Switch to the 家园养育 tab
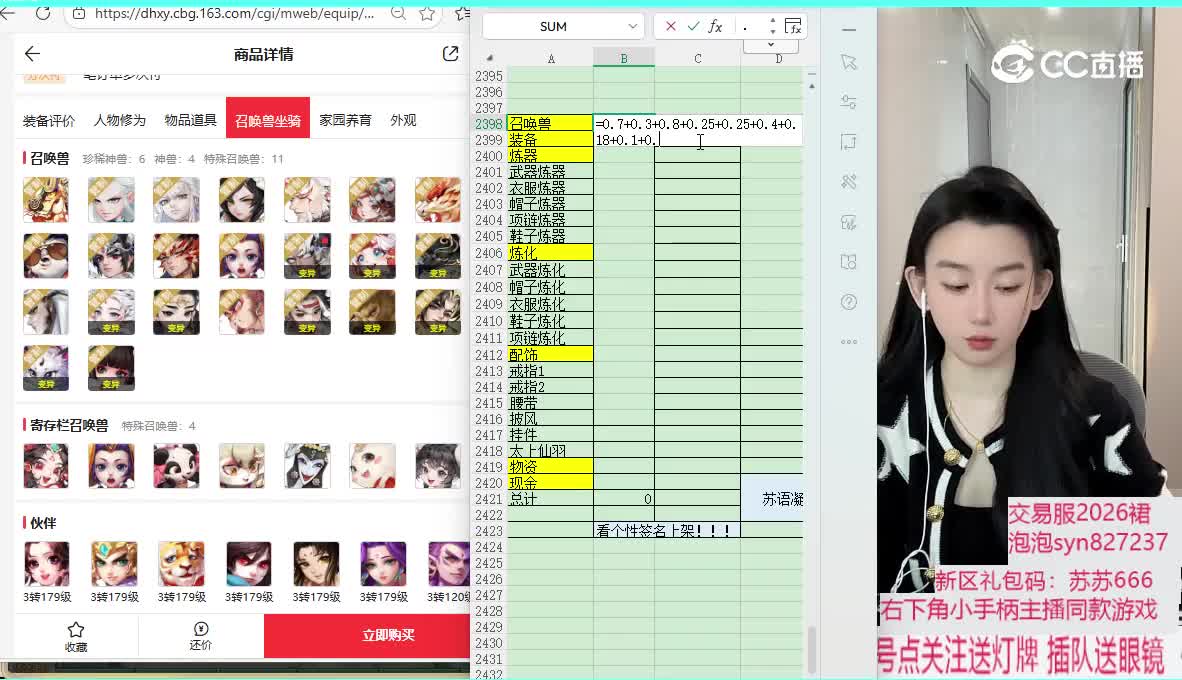This screenshot has width=1182, height=680. [x=345, y=120]
